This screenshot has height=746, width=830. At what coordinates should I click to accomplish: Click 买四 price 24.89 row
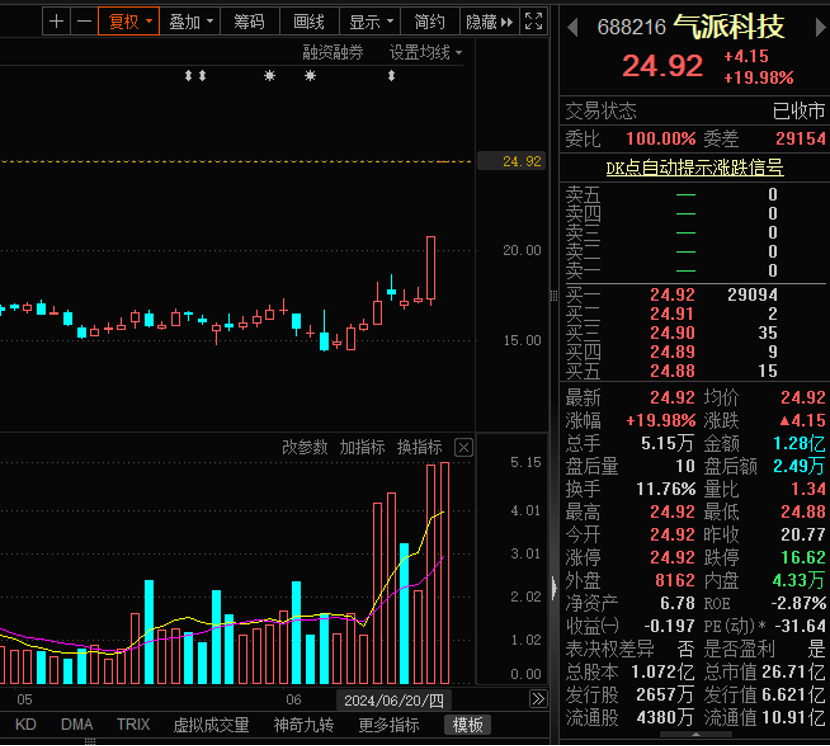point(695,352)
